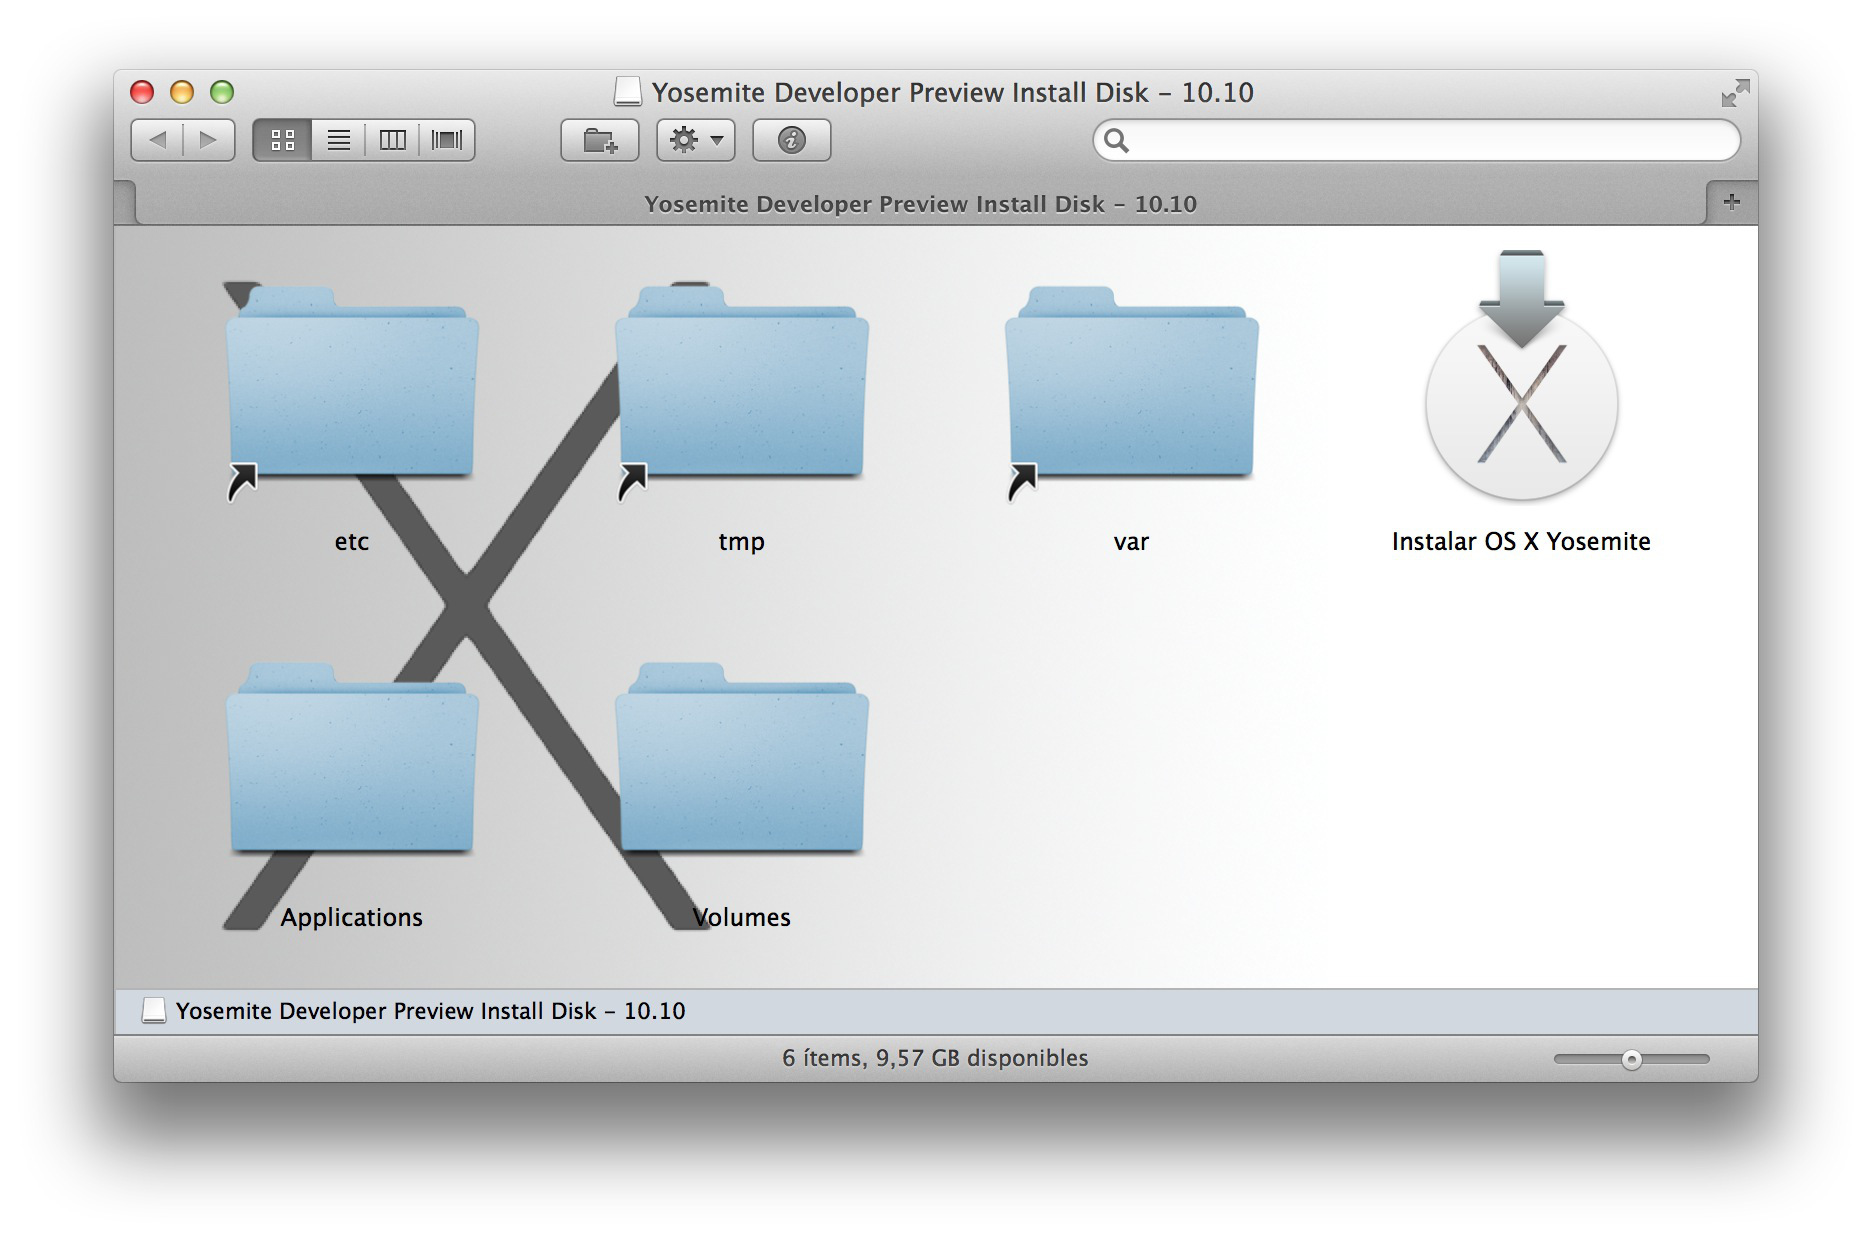Click the window title text

coord(953,92)
